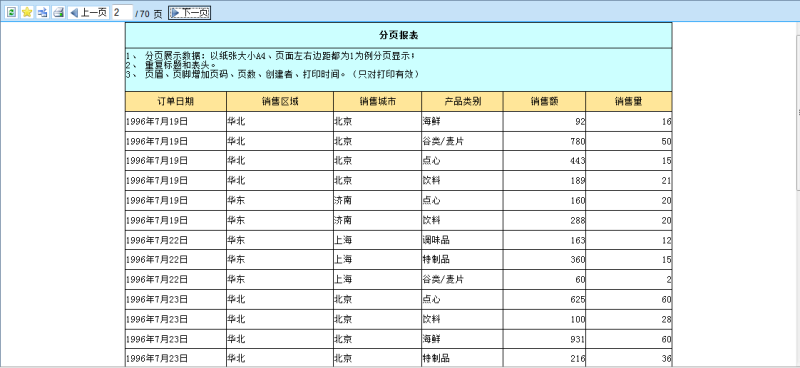Go to previous page with 上一页
This screenshot has width=800, height=368.
coord(88,13)
